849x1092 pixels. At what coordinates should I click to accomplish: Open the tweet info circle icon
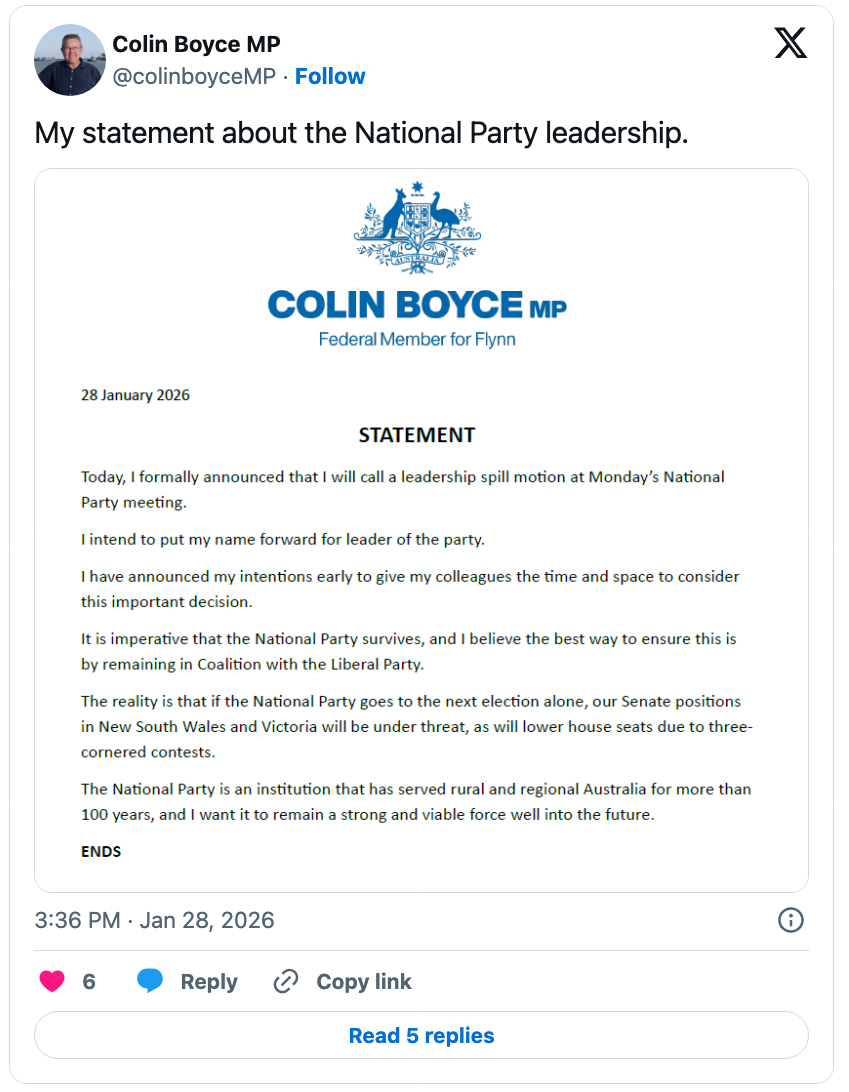790,920
